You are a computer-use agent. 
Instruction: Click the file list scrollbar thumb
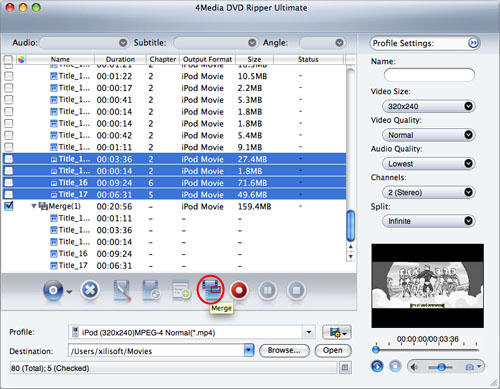pos(350,225)
